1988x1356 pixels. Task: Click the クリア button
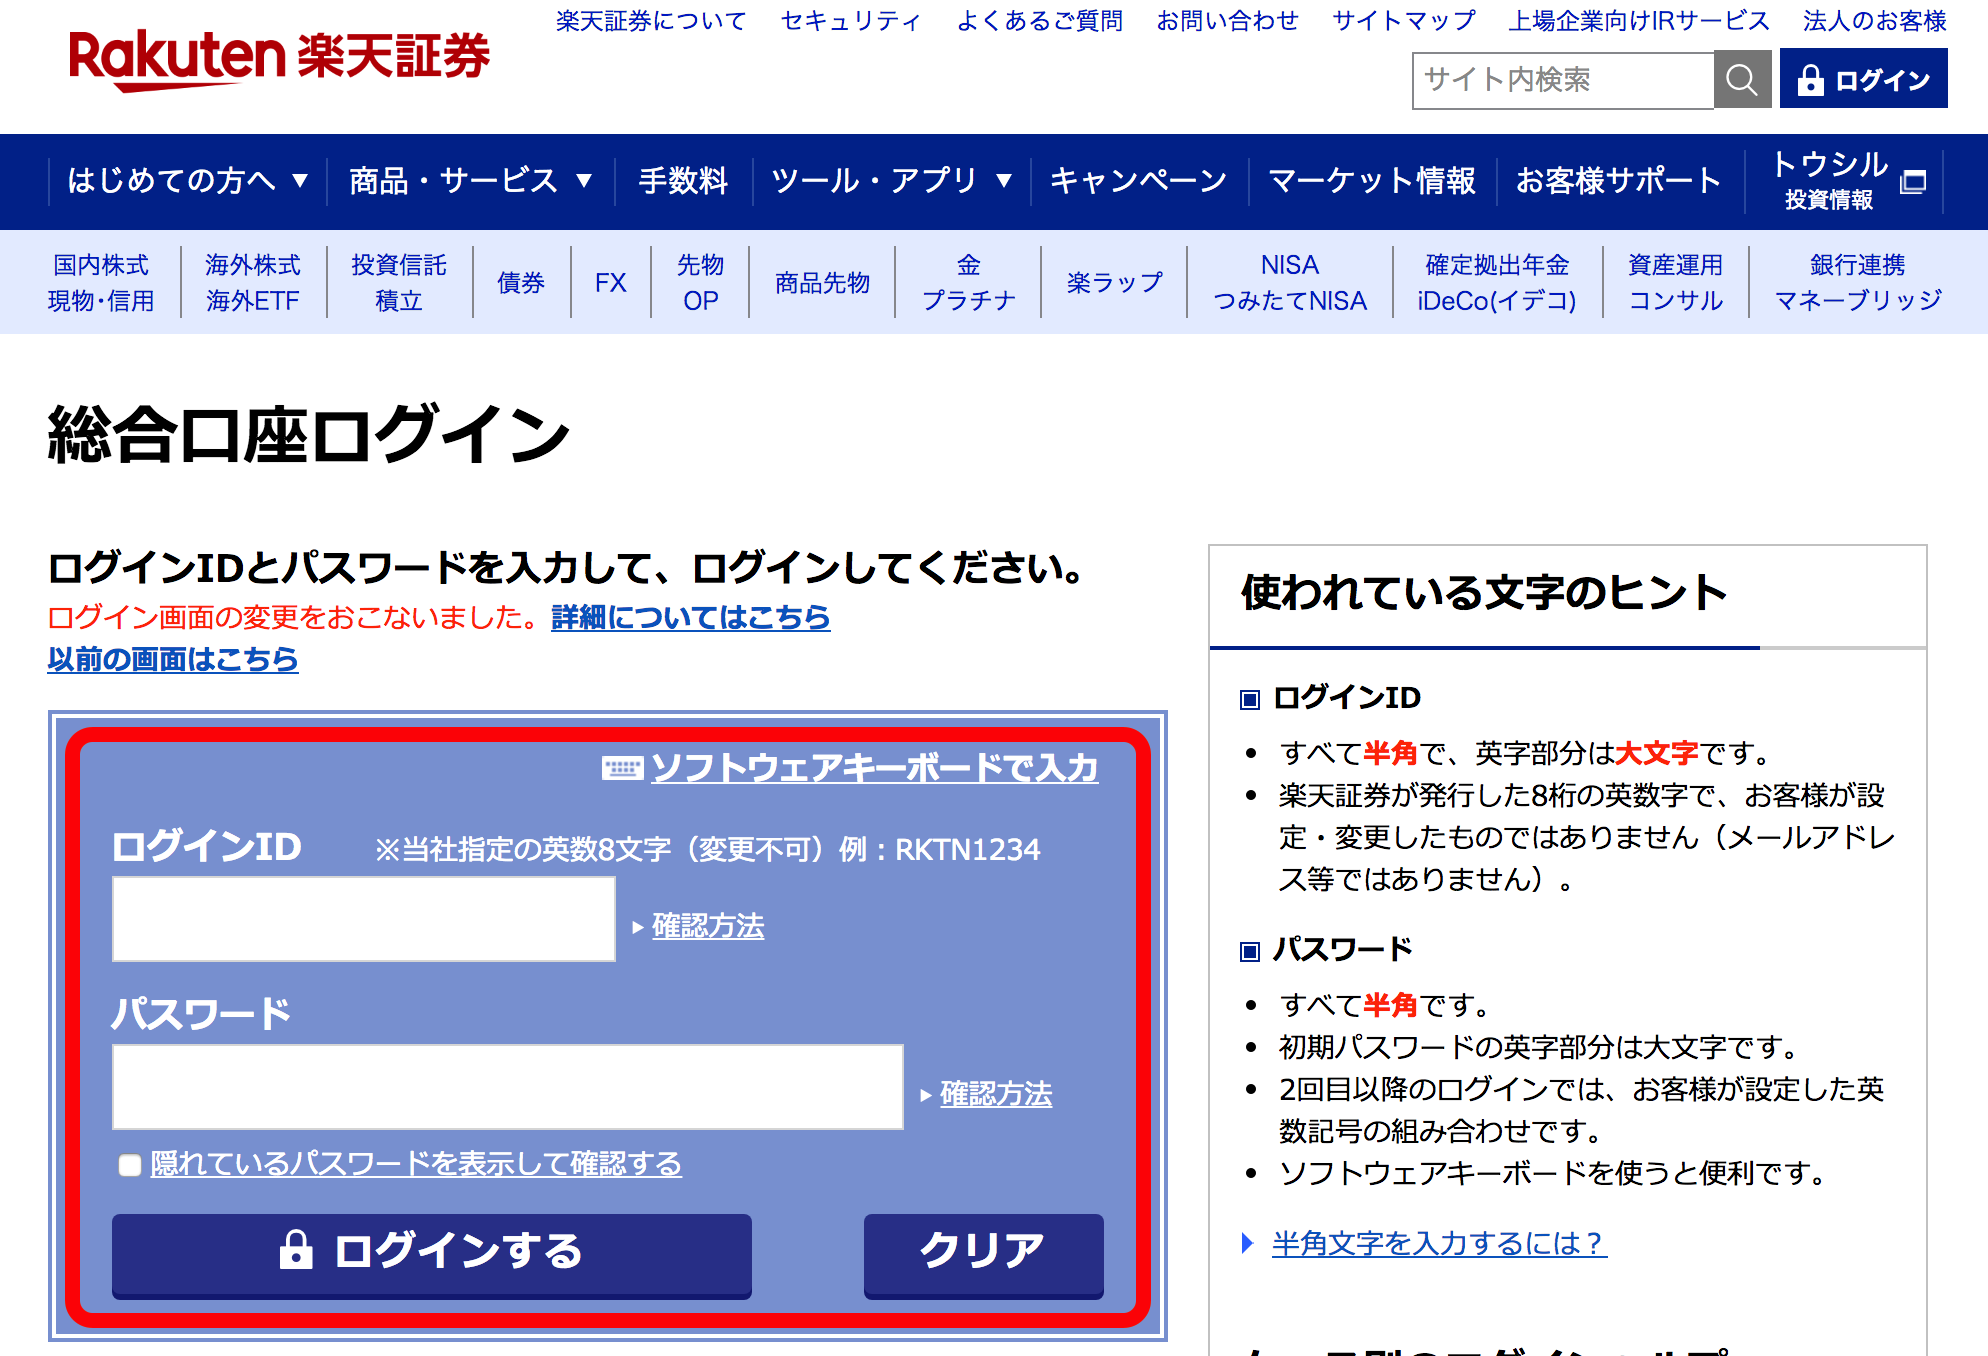click(984, 1255)
